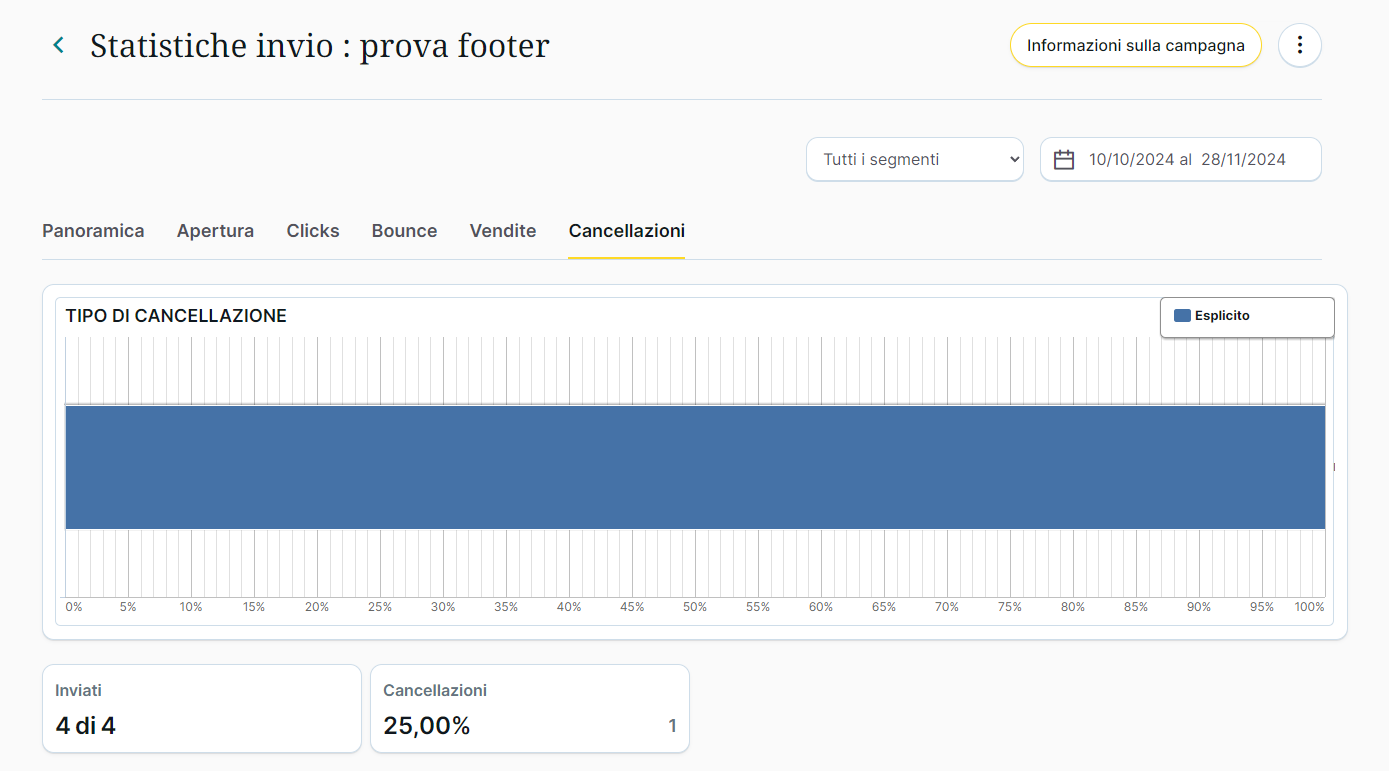Switch to the Panoramica tab
1389x771 pixels.
93,231
